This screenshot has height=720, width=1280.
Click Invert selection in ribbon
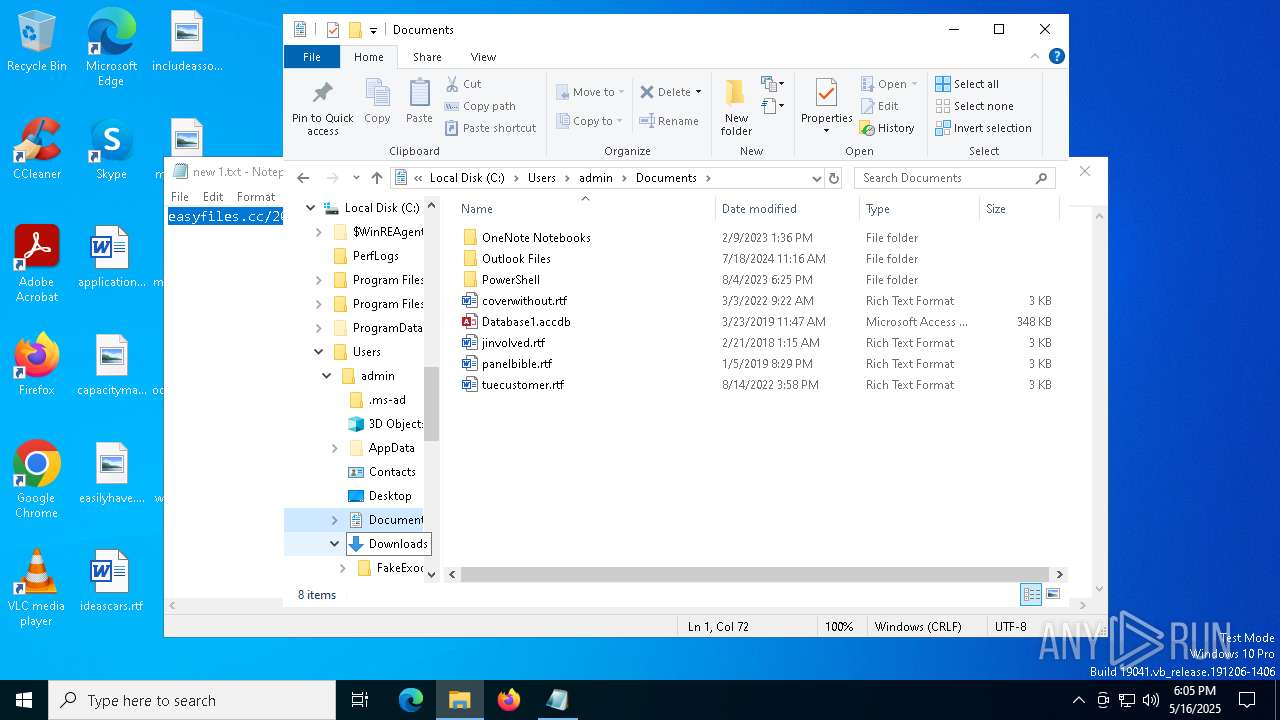pyautogui.click(x=983, y=128)
